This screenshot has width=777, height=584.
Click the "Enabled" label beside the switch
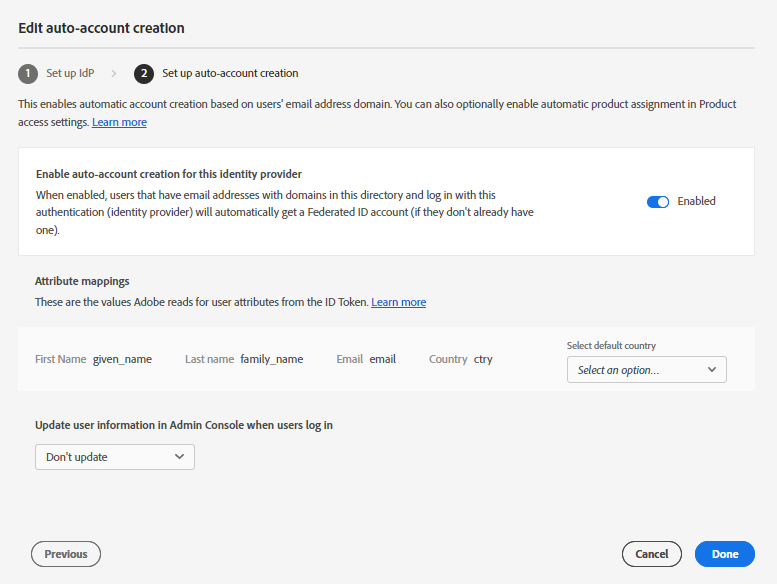click(696, 201)
